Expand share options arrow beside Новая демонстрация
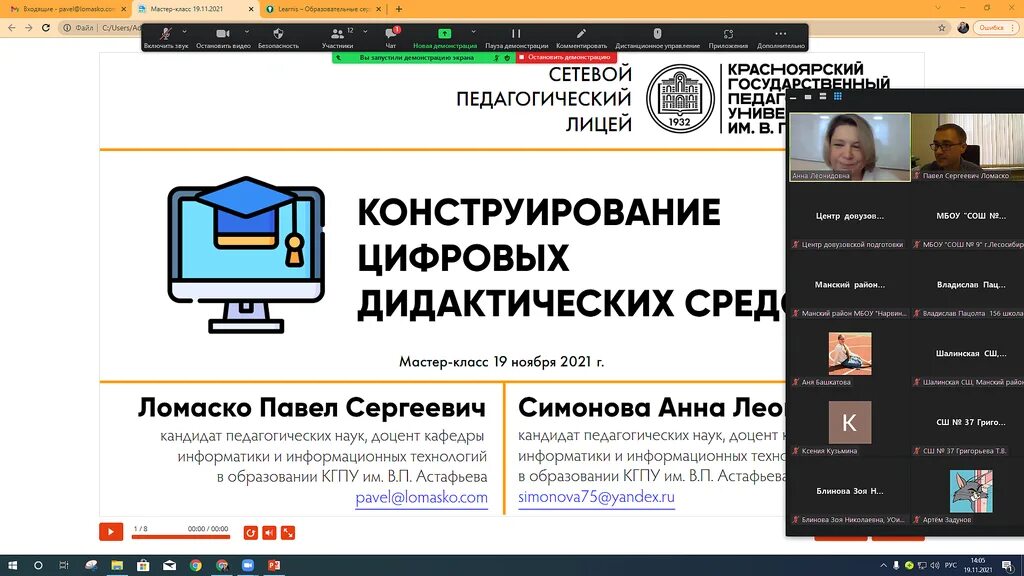The height and width of the screenshot is (576, 1024). point(473,31)
